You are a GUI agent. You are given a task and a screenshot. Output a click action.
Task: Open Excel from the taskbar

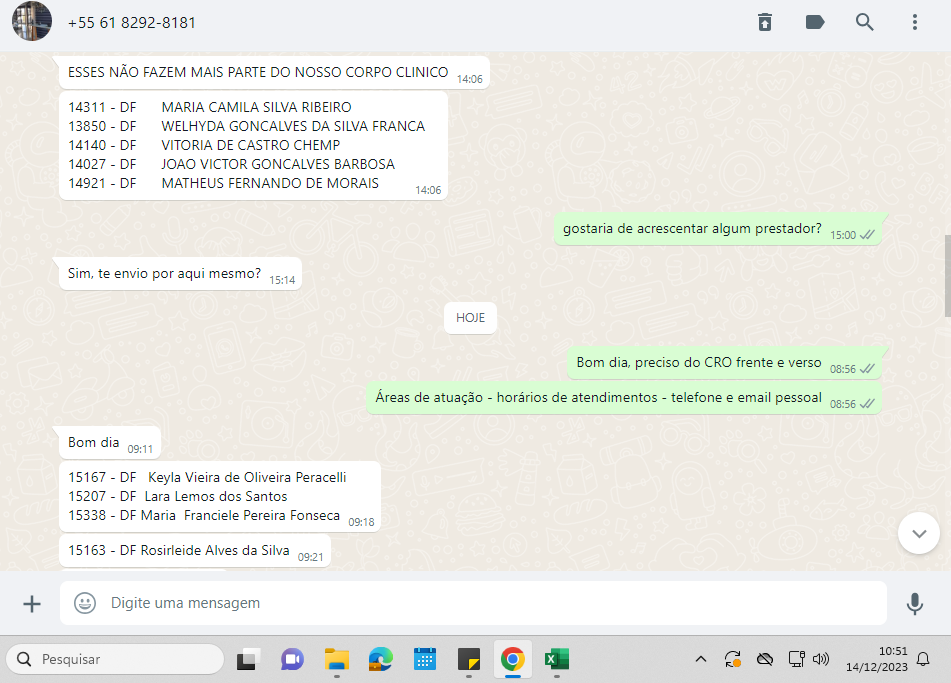tap(557, 659)
